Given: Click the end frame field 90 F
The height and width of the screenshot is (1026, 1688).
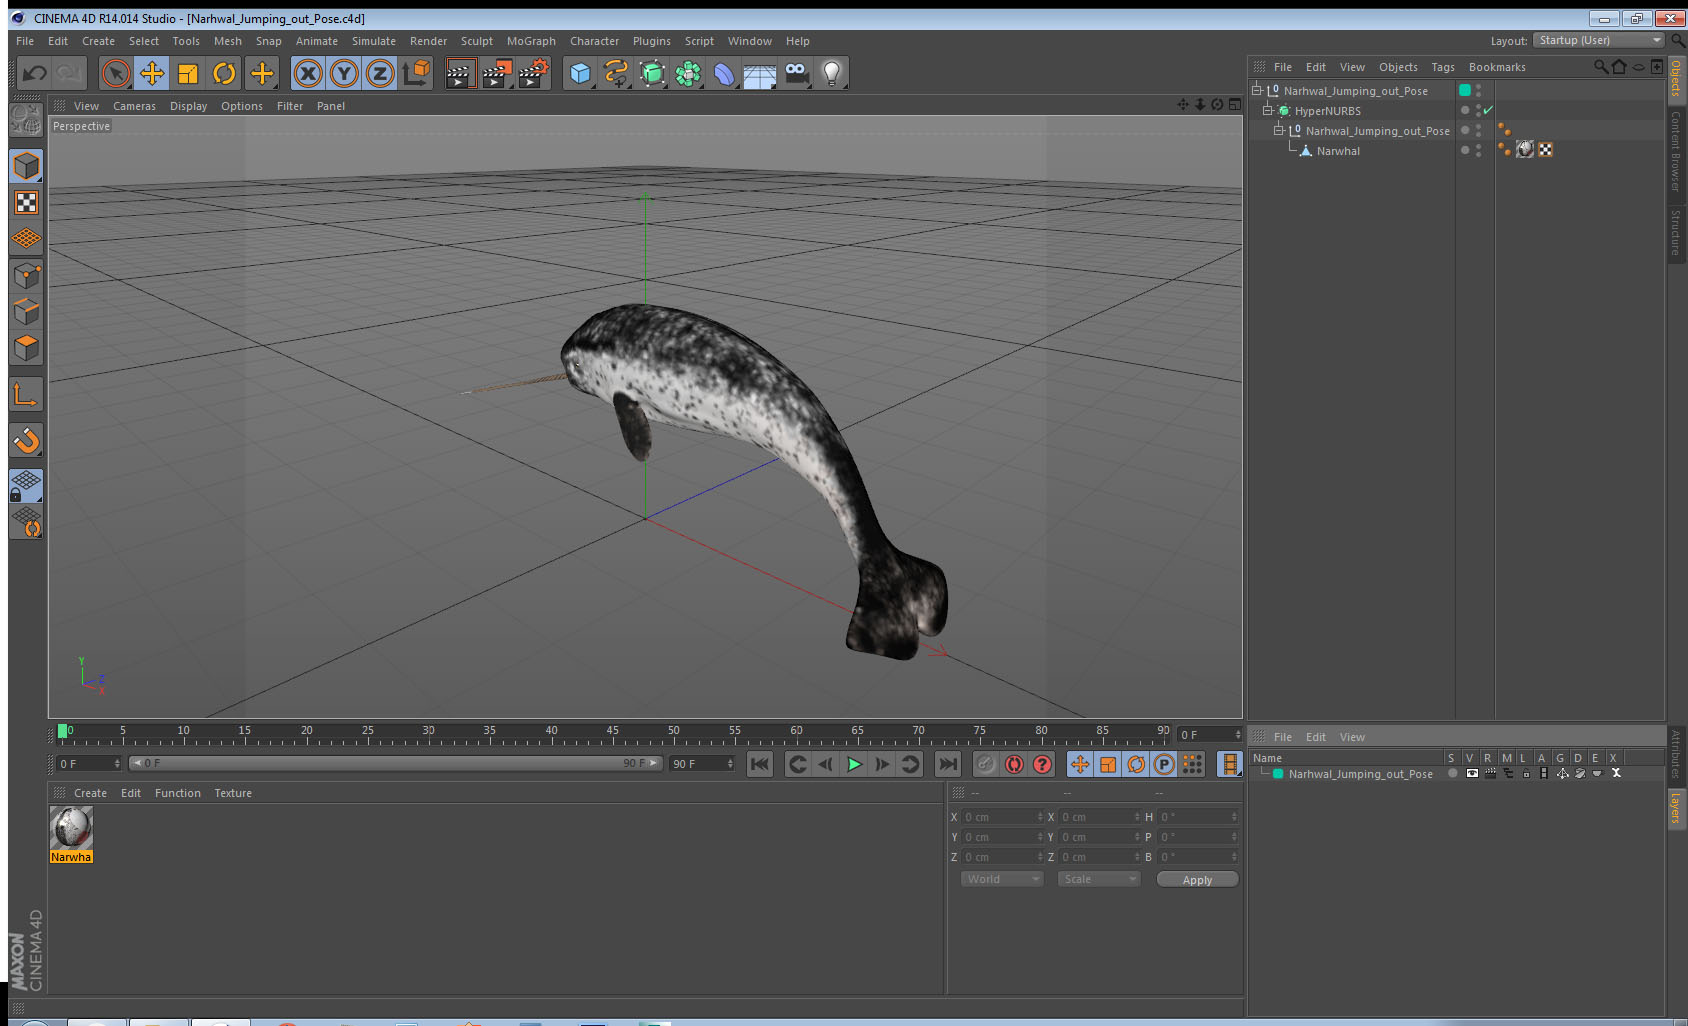Looking at the screenshot, I should click(702, 763).
